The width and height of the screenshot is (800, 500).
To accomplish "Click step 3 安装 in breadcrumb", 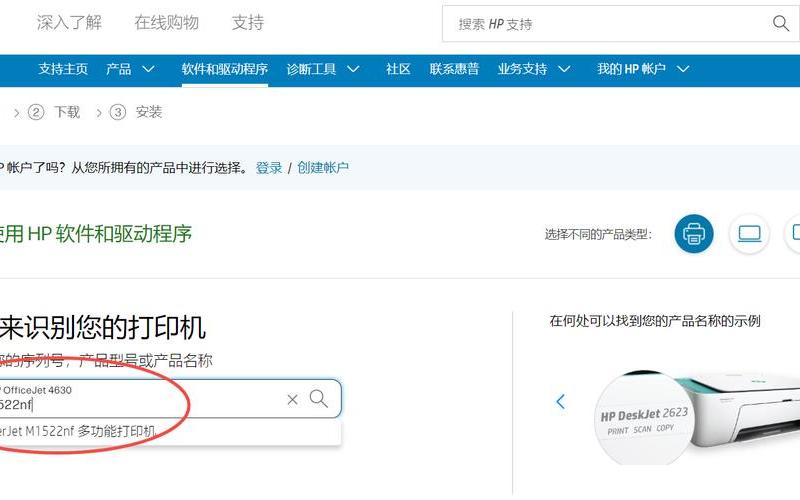I will [136, 112].
